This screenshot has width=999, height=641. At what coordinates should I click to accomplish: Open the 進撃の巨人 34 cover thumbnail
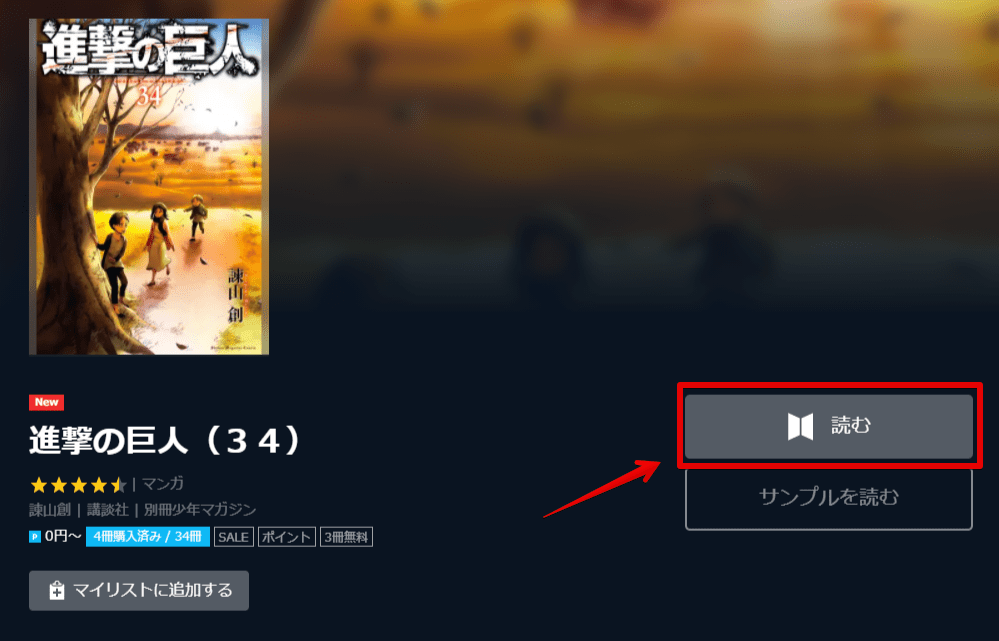point(149,187)
